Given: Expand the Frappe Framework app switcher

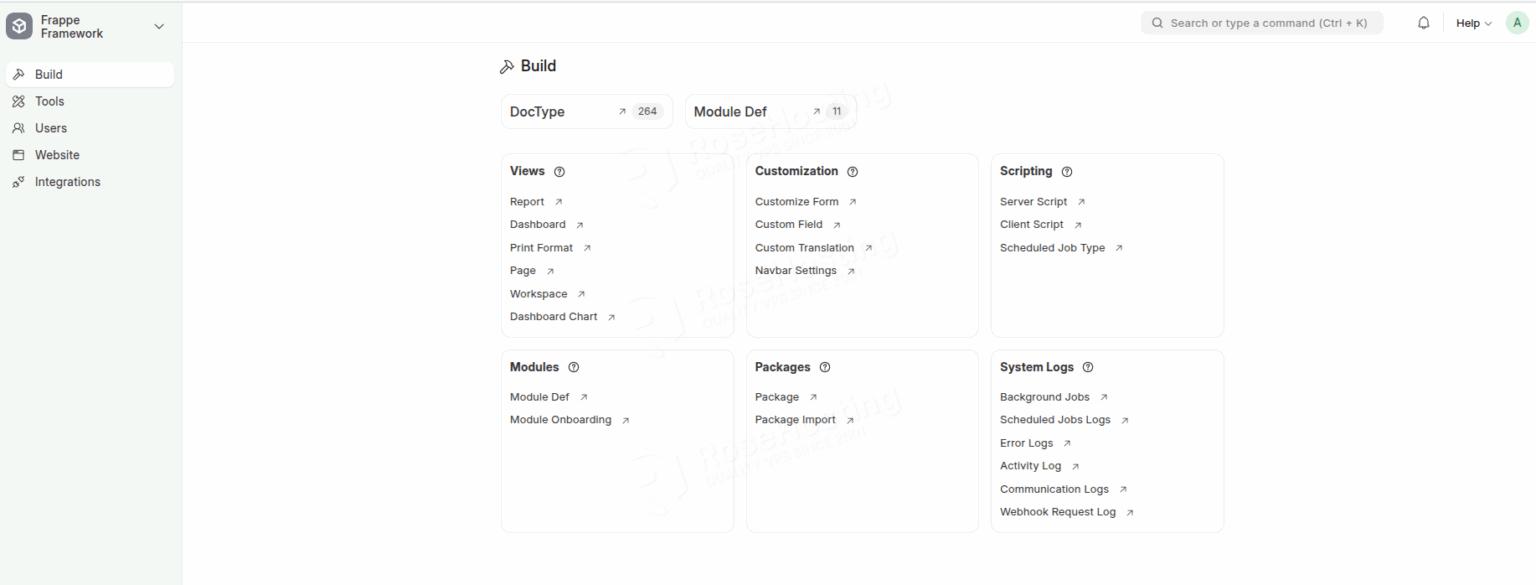Looking at the screenshot, I should (x=158, y=27).
